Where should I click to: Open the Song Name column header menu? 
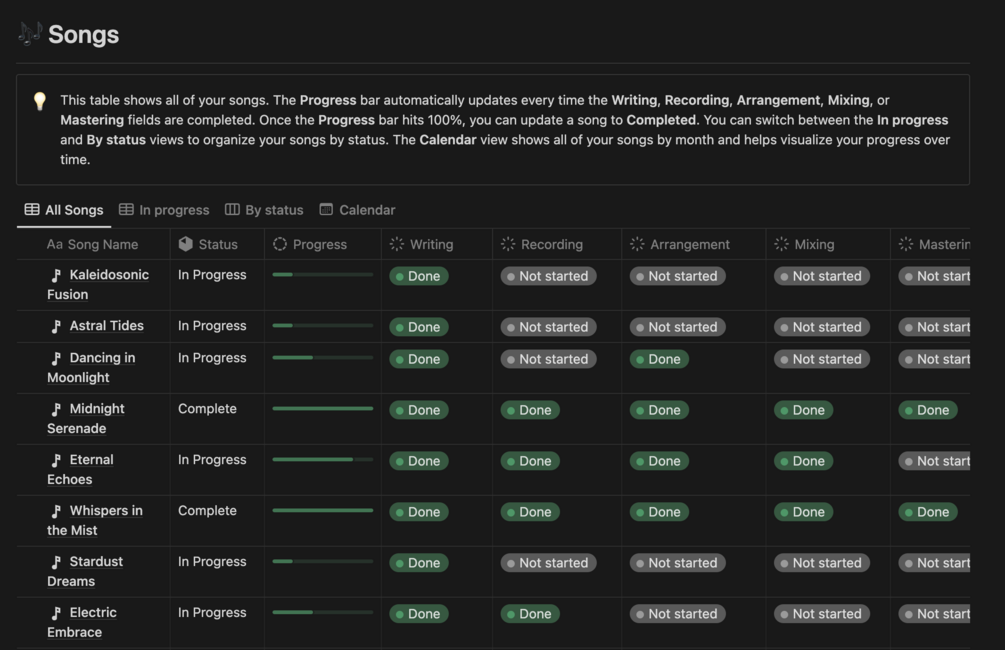pyautogui.click(x=93, y=244)
